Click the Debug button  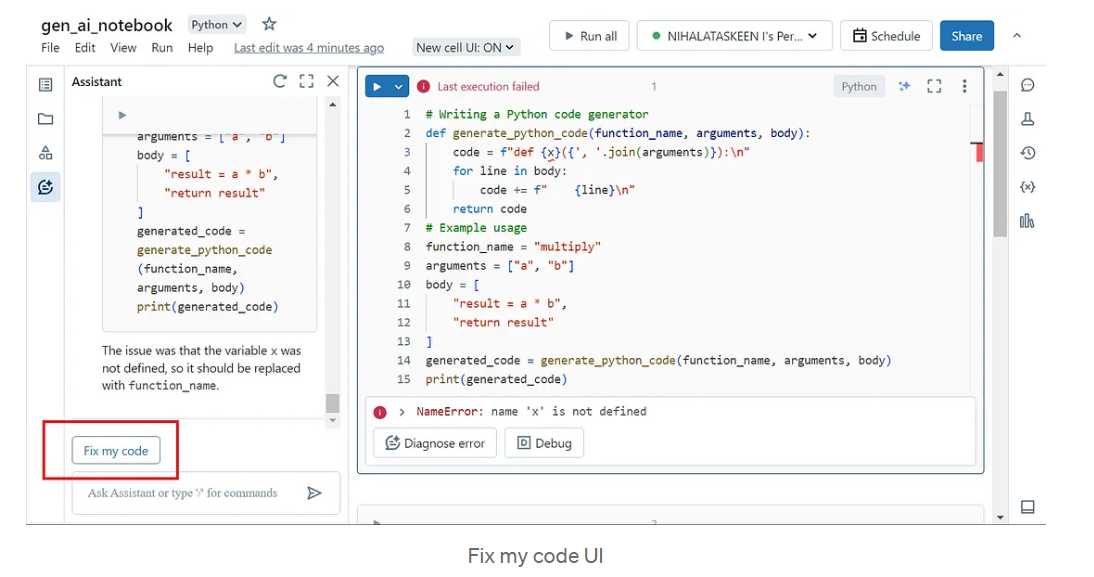pyautogui.click(x=544, y=443)
